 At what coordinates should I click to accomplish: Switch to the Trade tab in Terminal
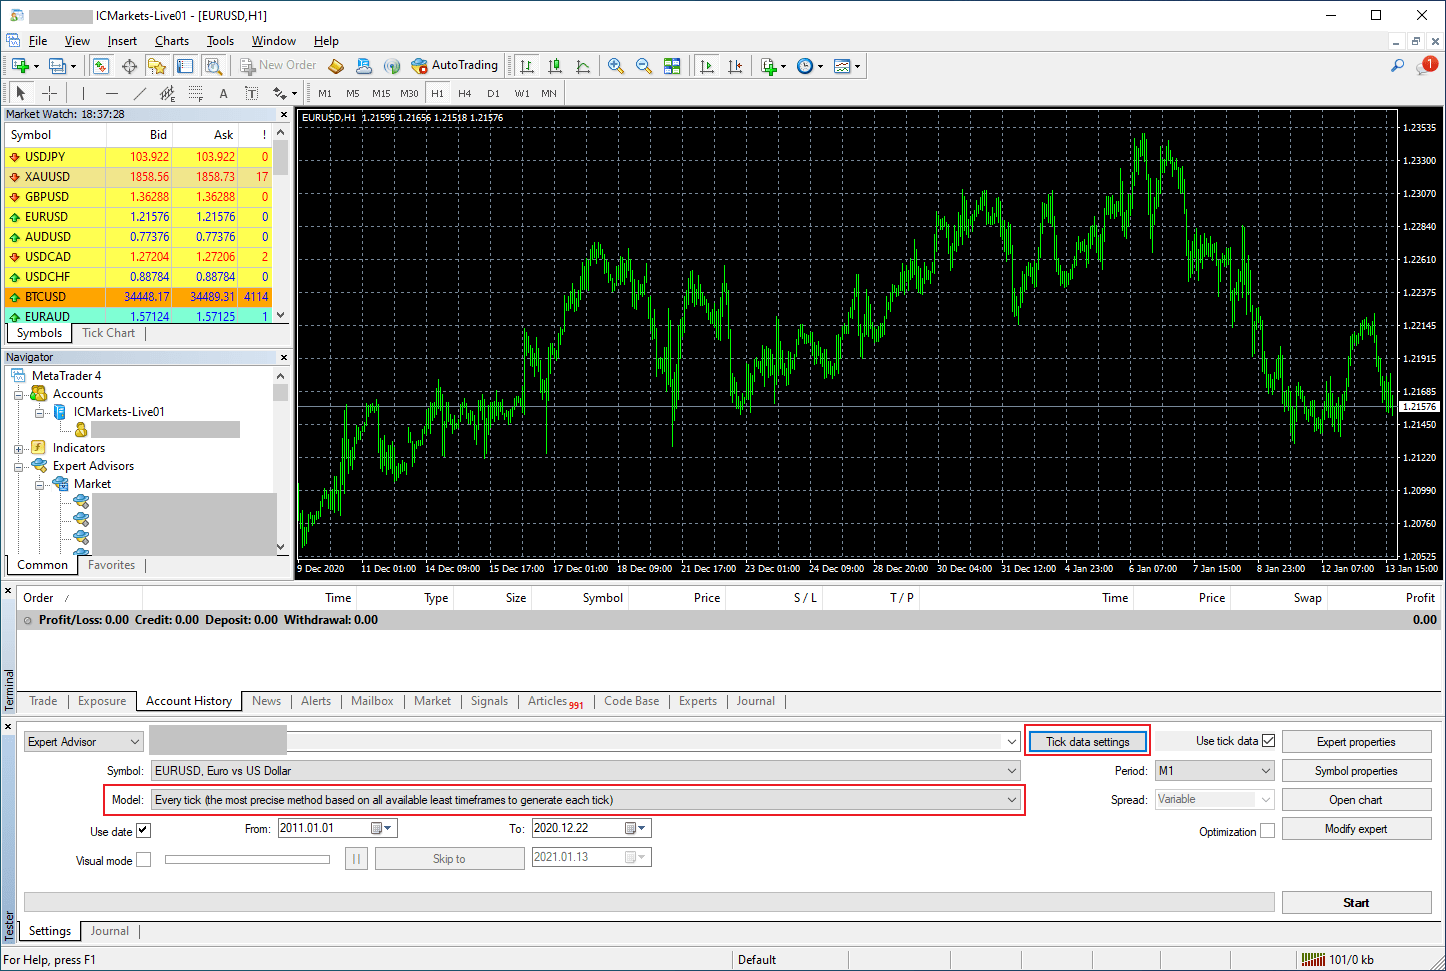click(x=43, y=701)
